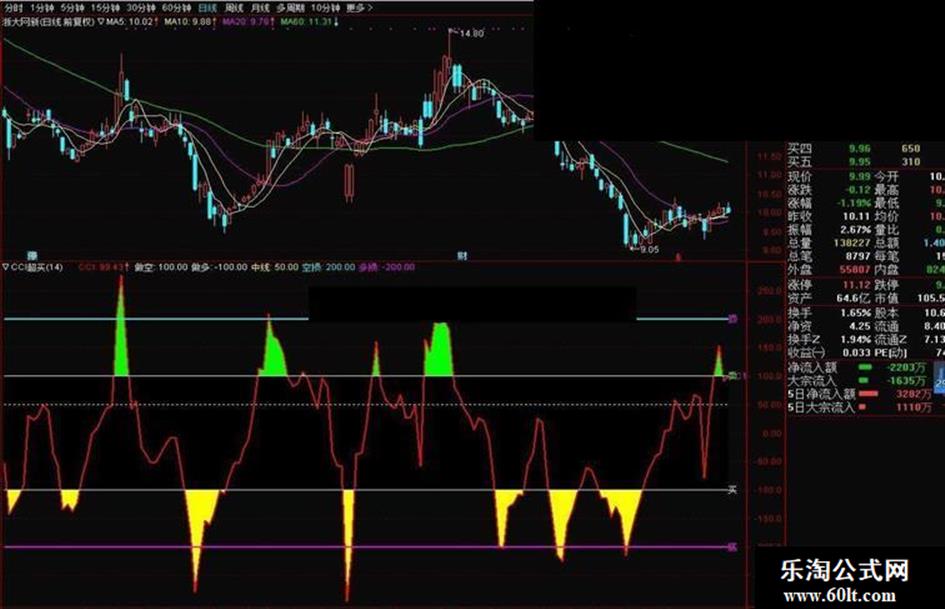945x609 pixels.
Task: Click the red 5日净流入额 bar indicator
Action: pyautogui.click(x=868, y=394)
